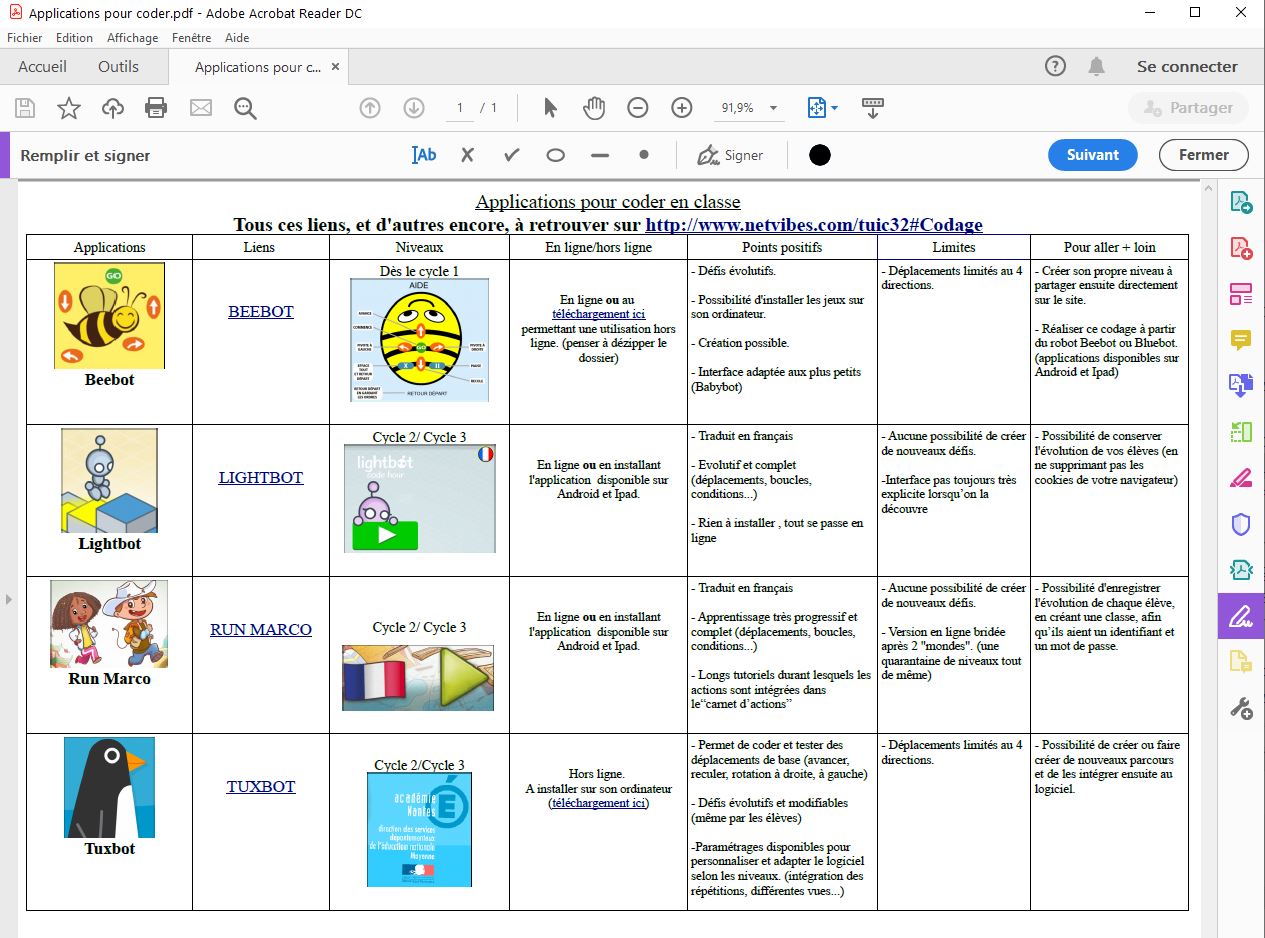Image resolution: width=1265 pixels, height=938 pixels.
Task: Select the ellipse shape tool
Action: (x=556, y=155)
